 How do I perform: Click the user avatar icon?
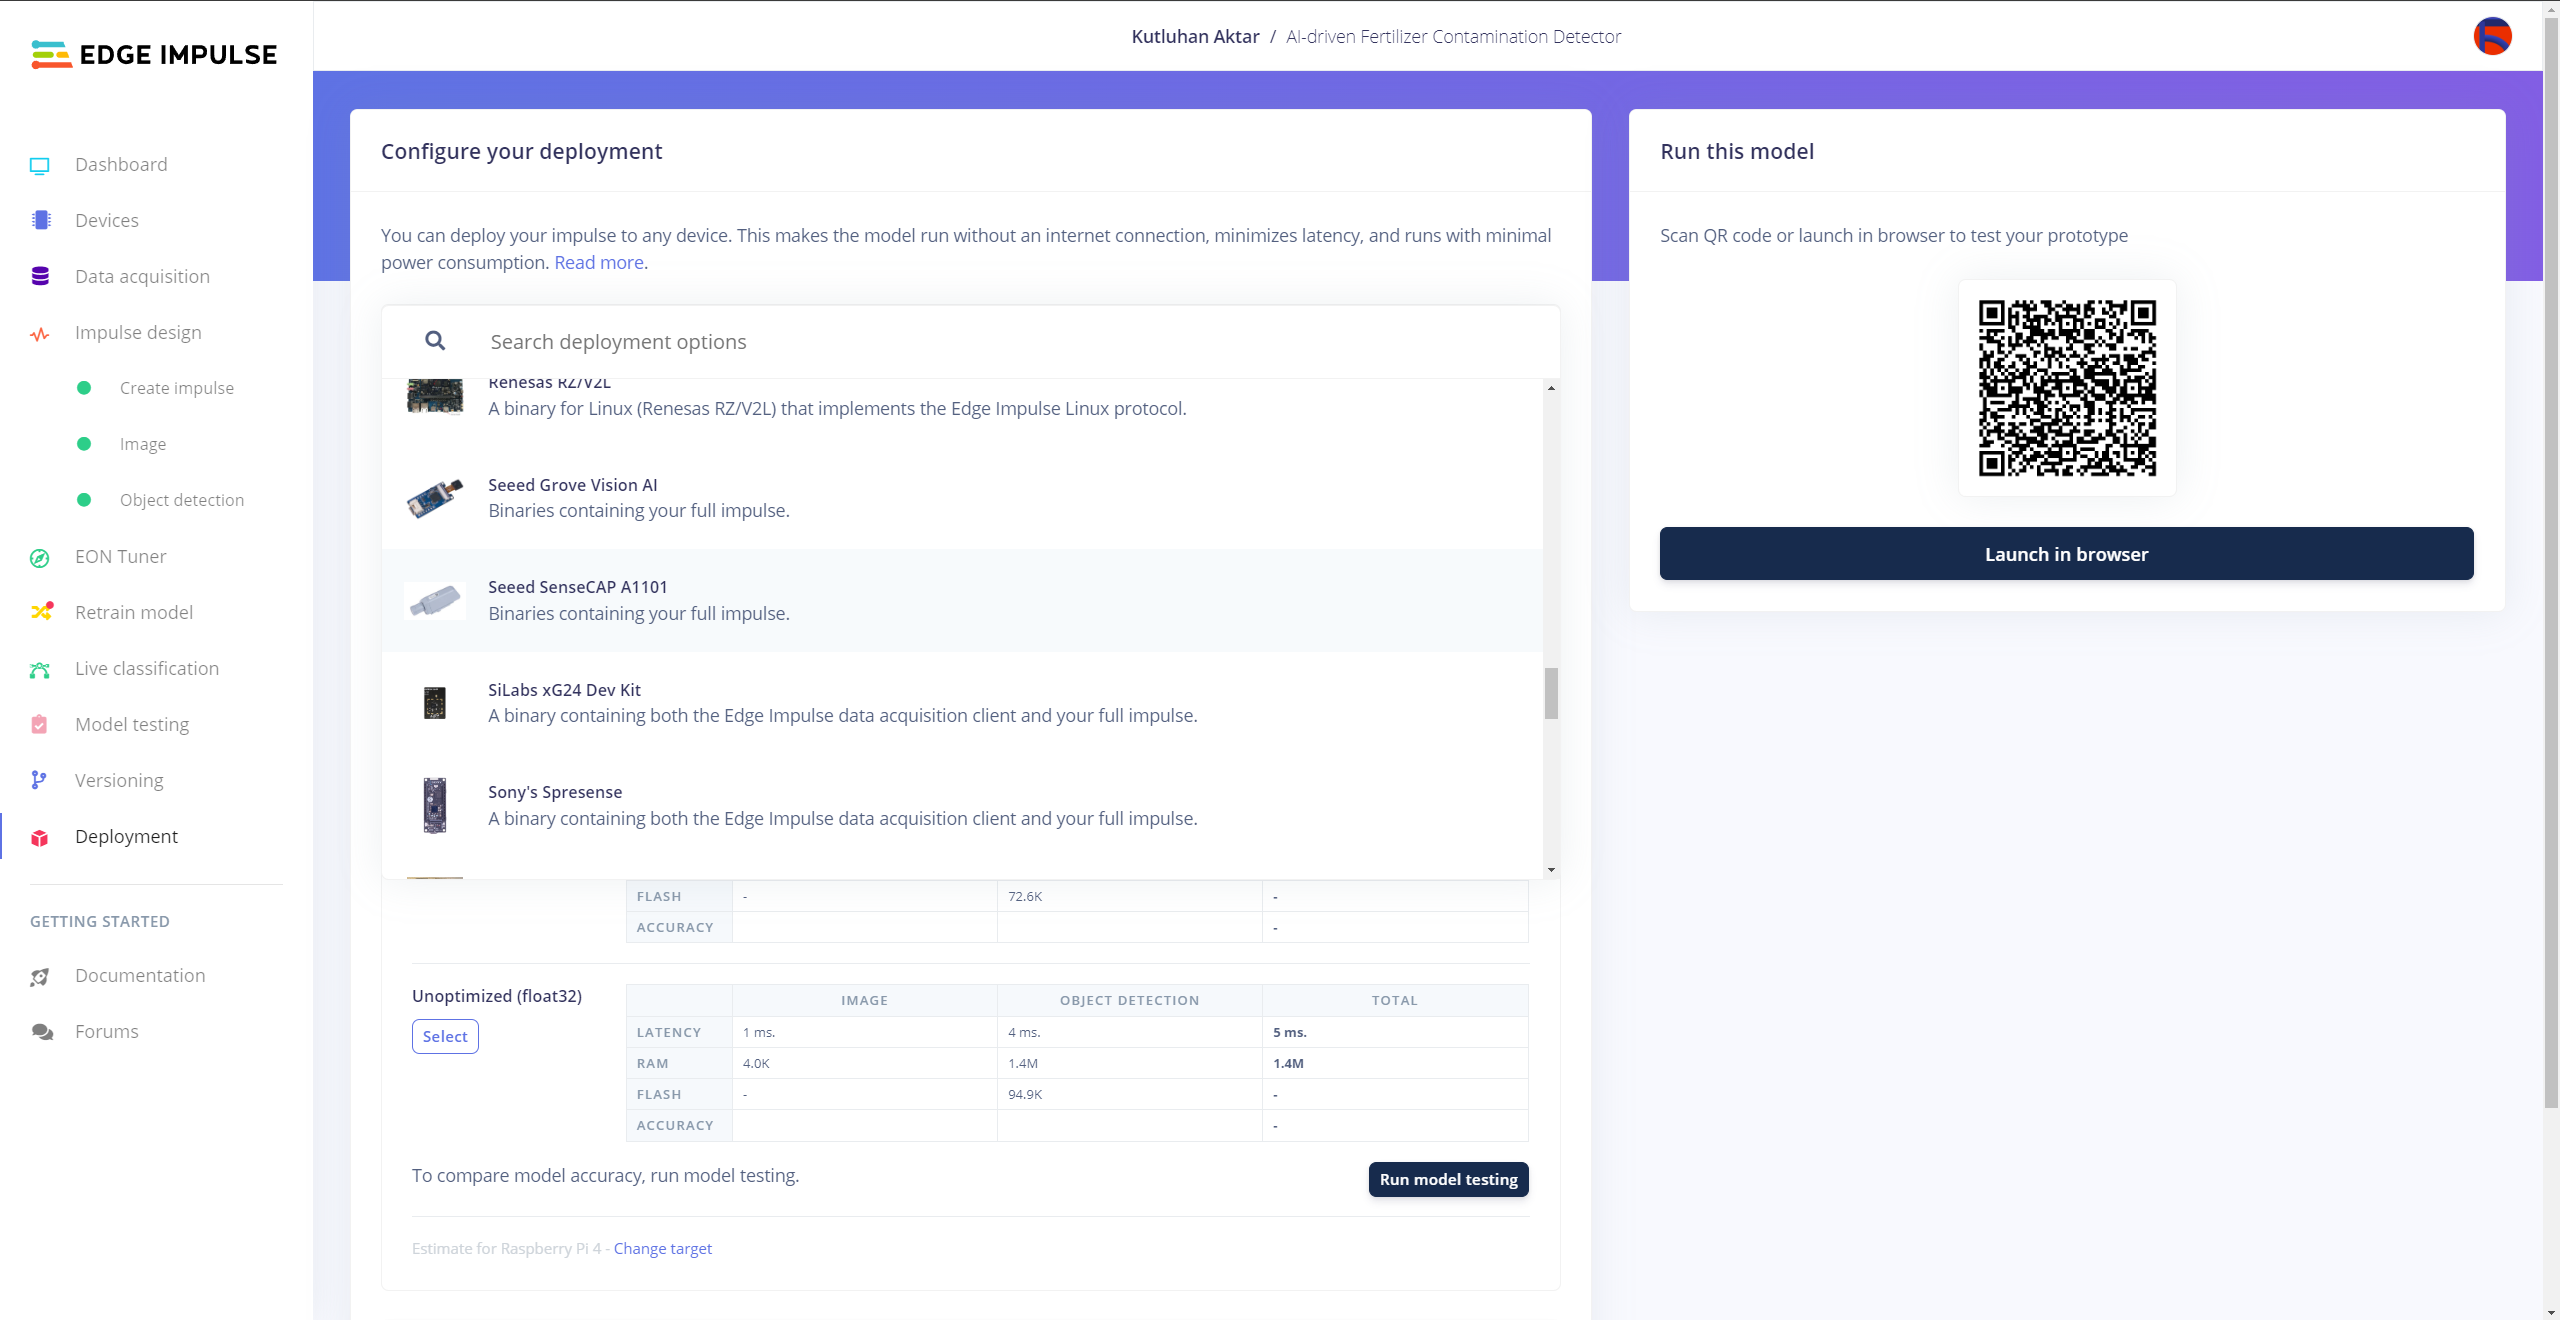tap(2492, 37)
